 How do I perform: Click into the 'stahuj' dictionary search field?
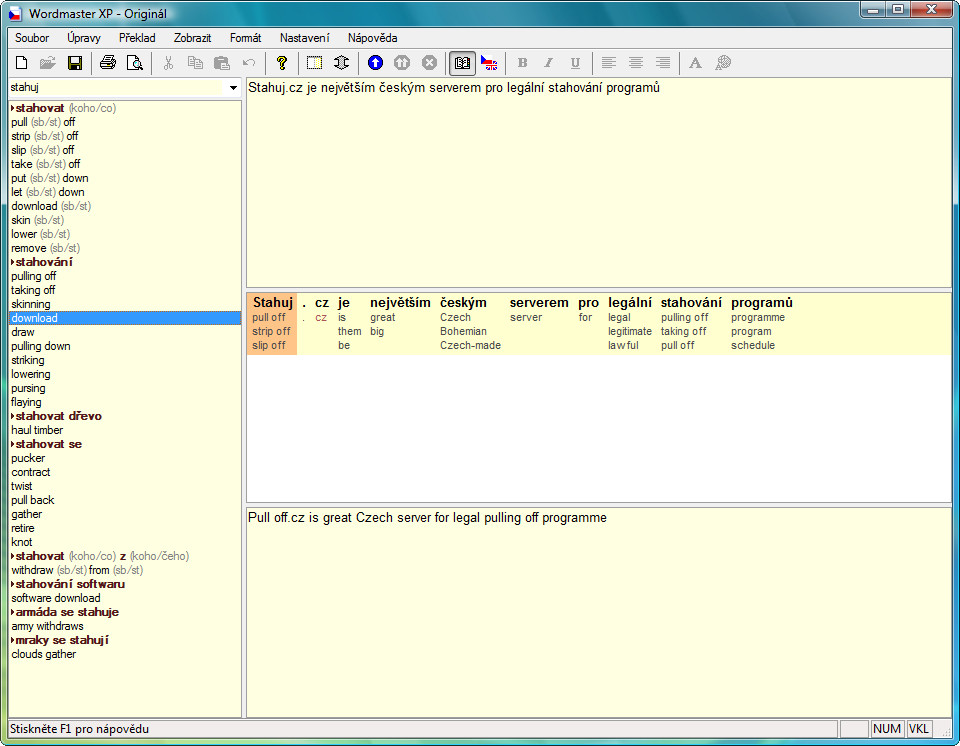(x=118, y=88)
